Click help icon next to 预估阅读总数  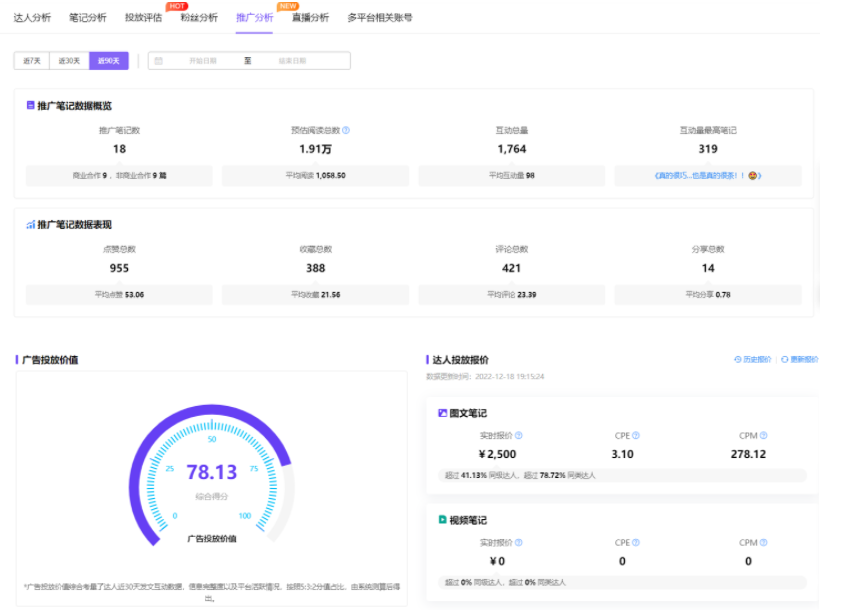pos(346,130)
